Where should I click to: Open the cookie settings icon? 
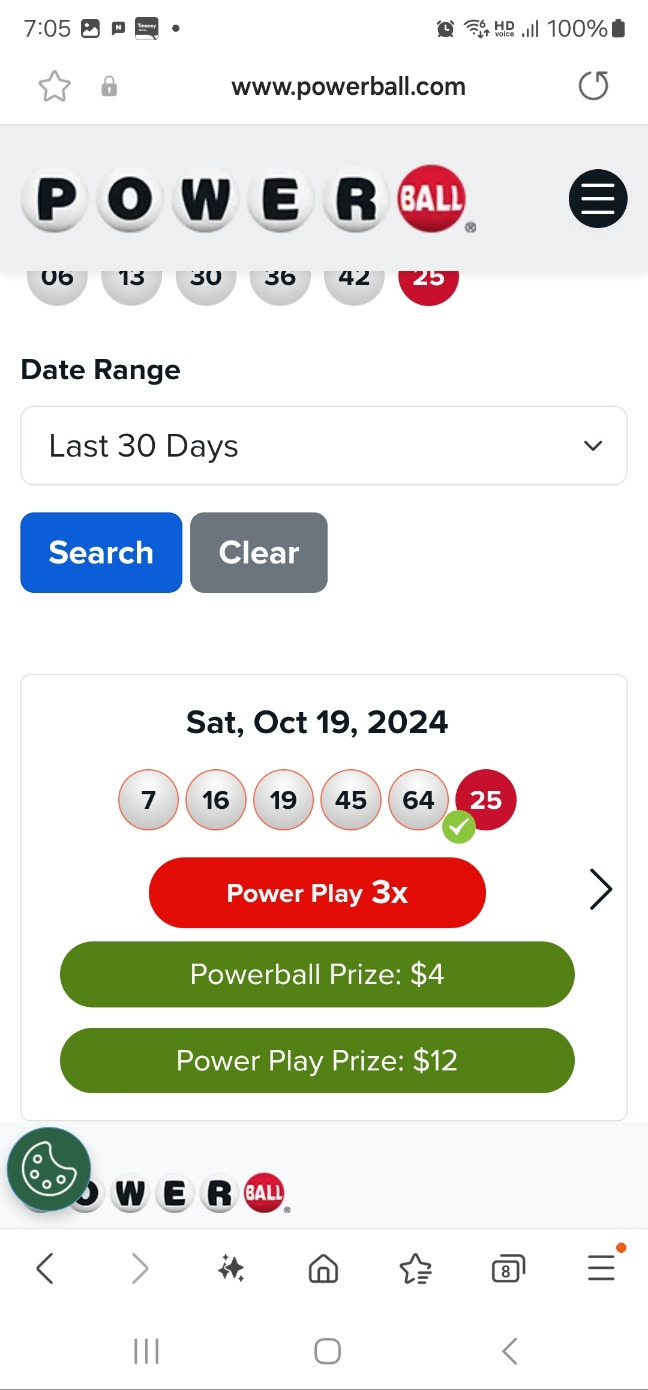[x=49, y=1169]
